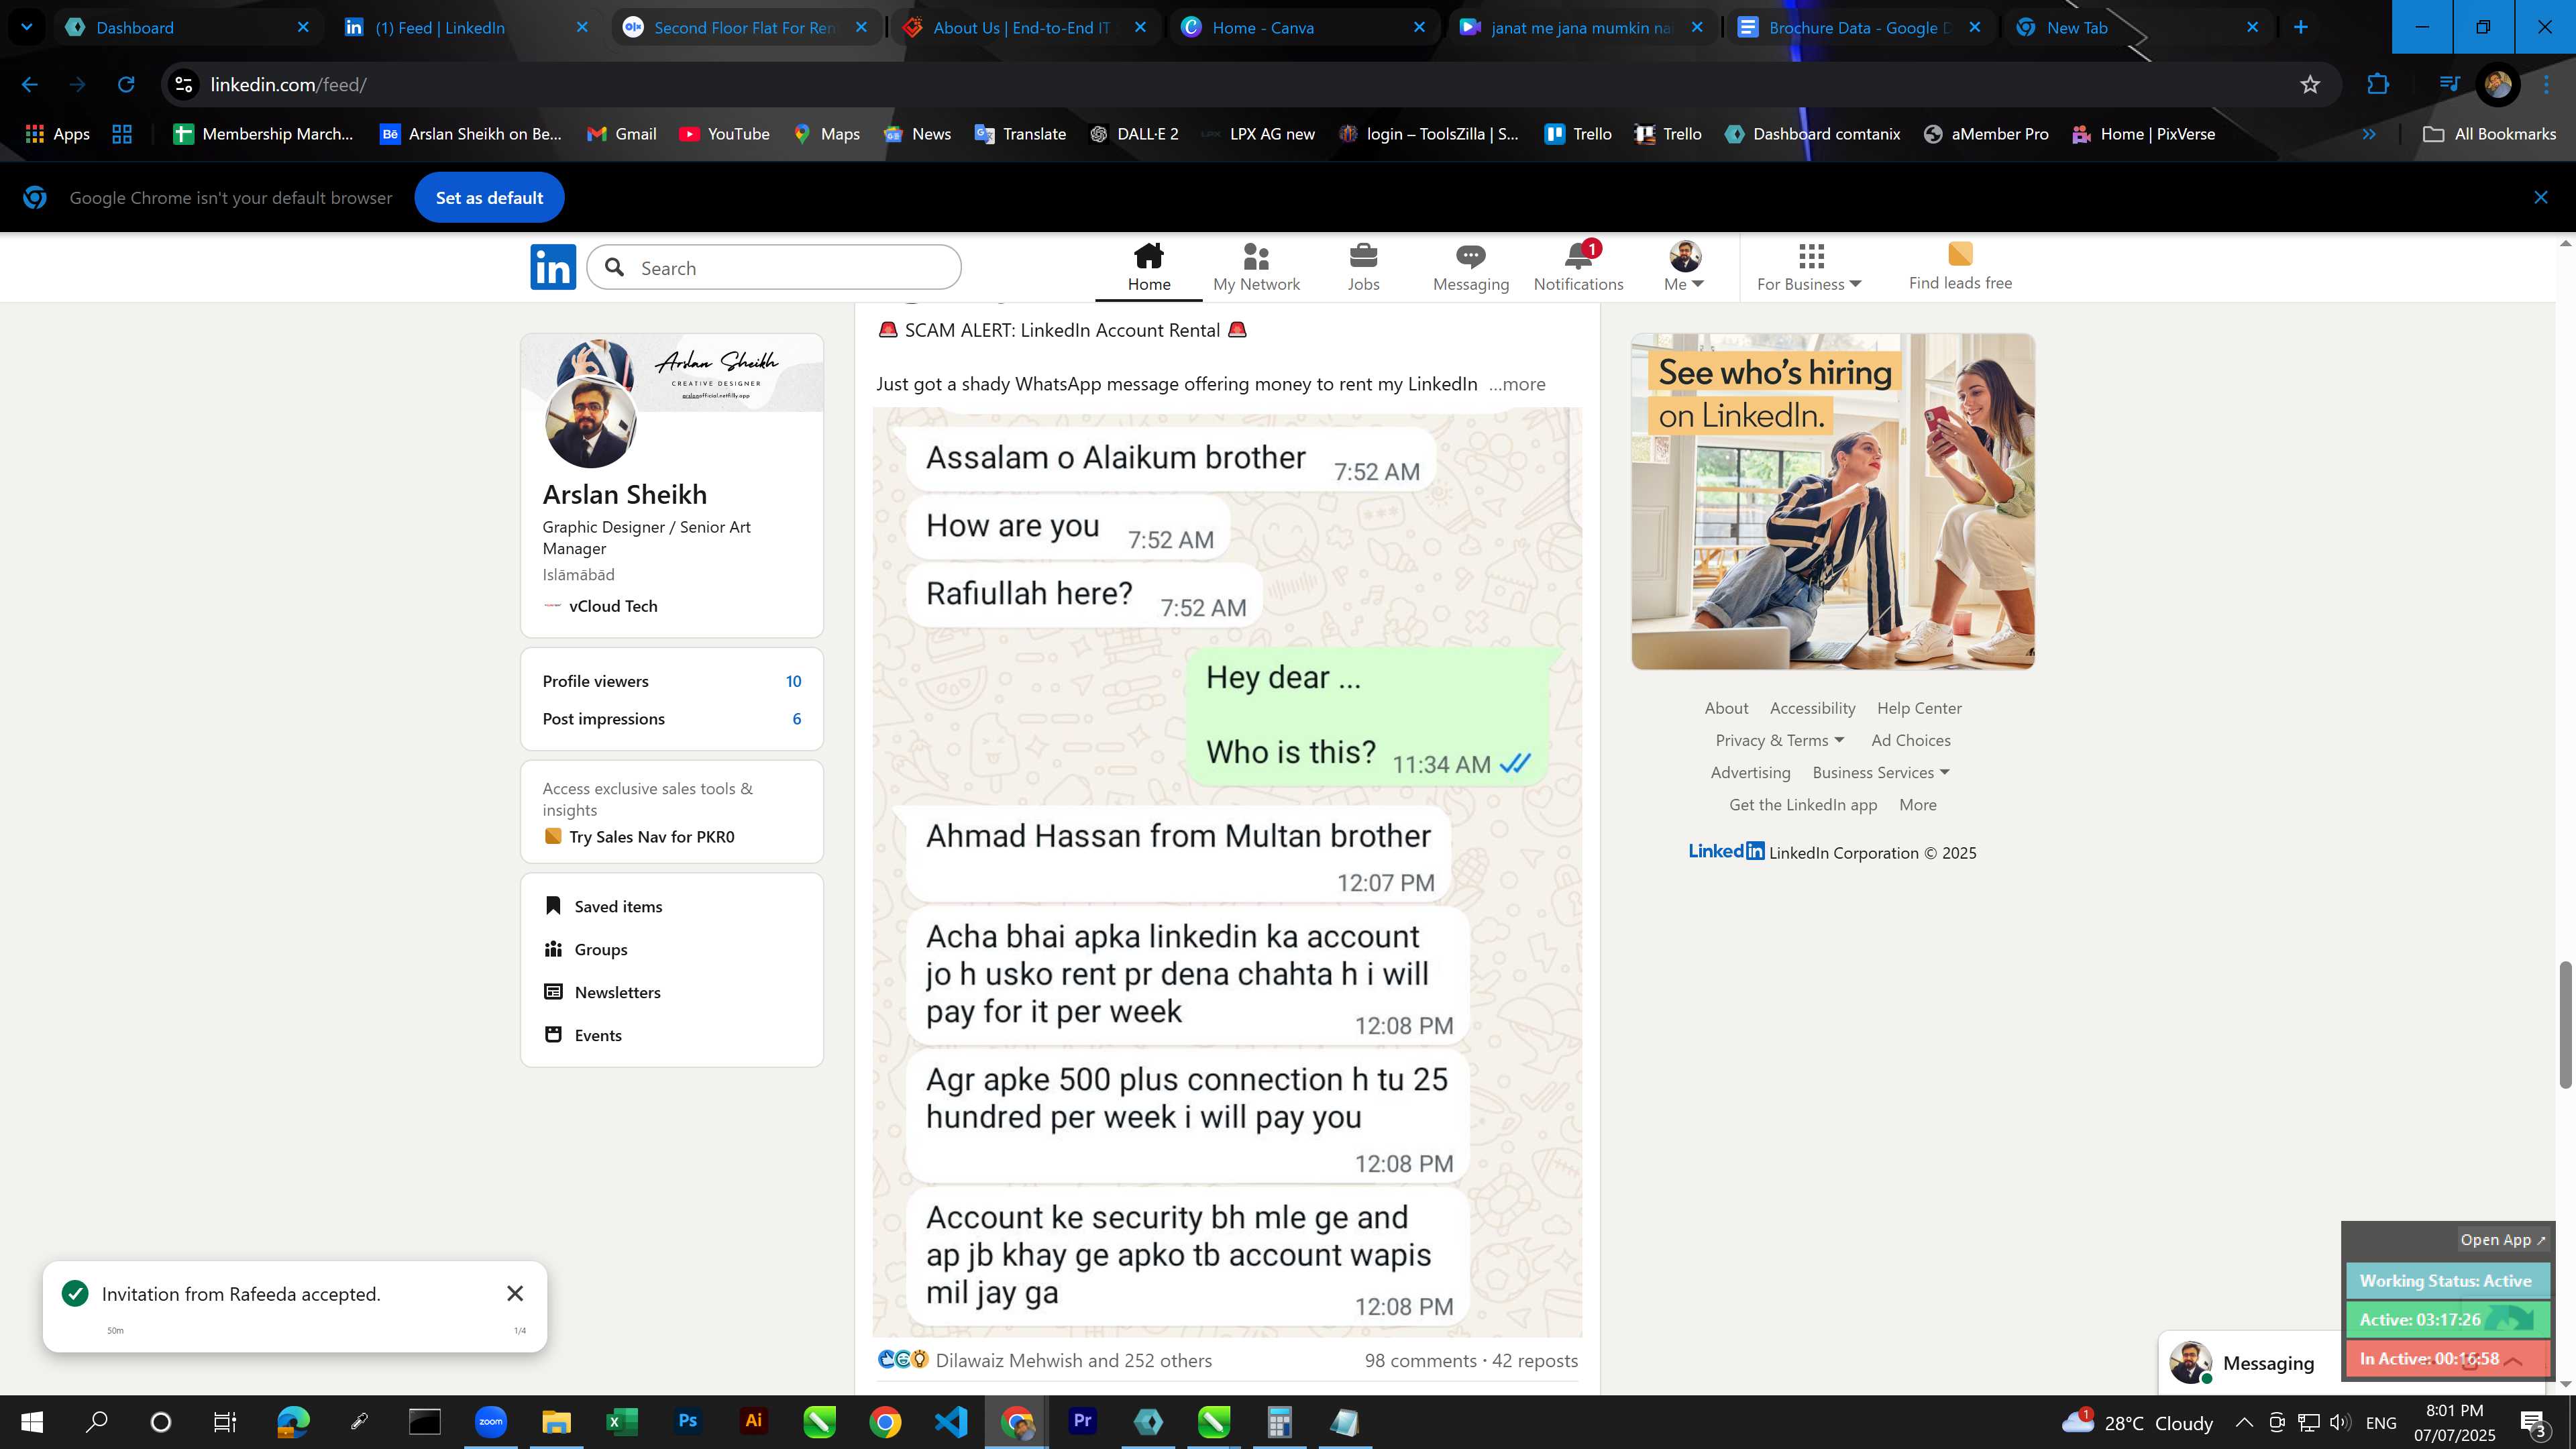Viewport: 2576px width, 1449px height.
Task: Open All Bookmarks folder
Action: (2490, 134)
